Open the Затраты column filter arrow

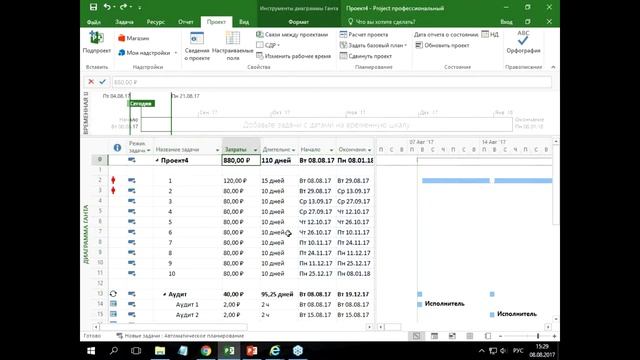coord(256,150)
